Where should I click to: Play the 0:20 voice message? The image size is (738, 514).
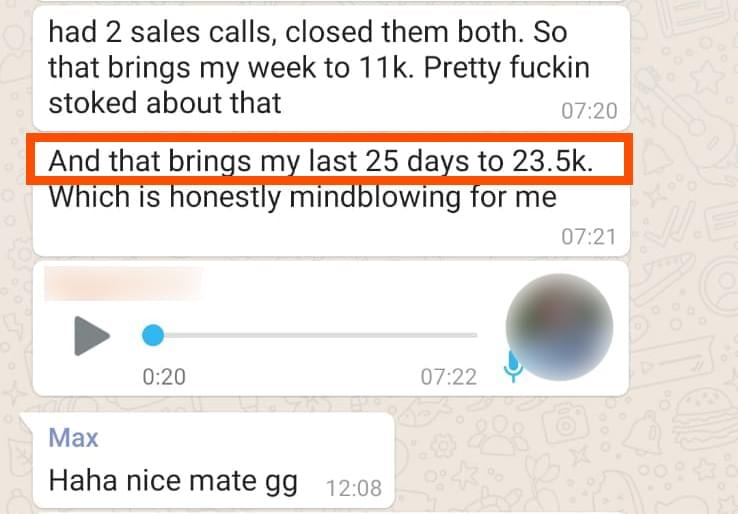click(92, 336)
